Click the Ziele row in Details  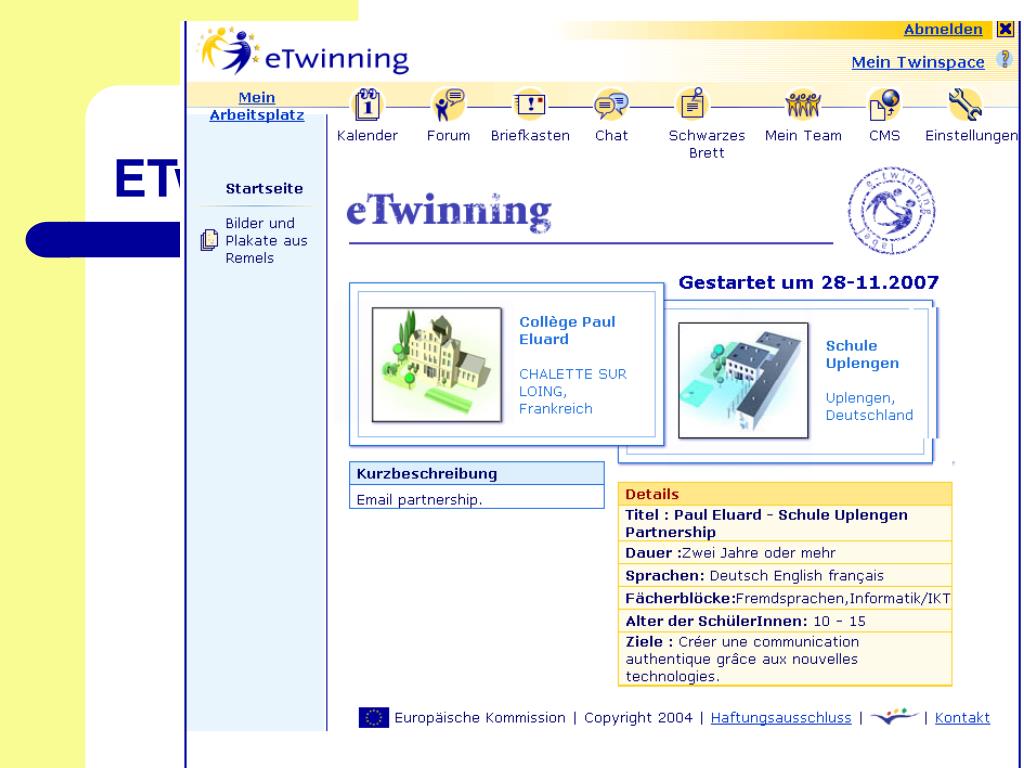(x=785, y=659)
